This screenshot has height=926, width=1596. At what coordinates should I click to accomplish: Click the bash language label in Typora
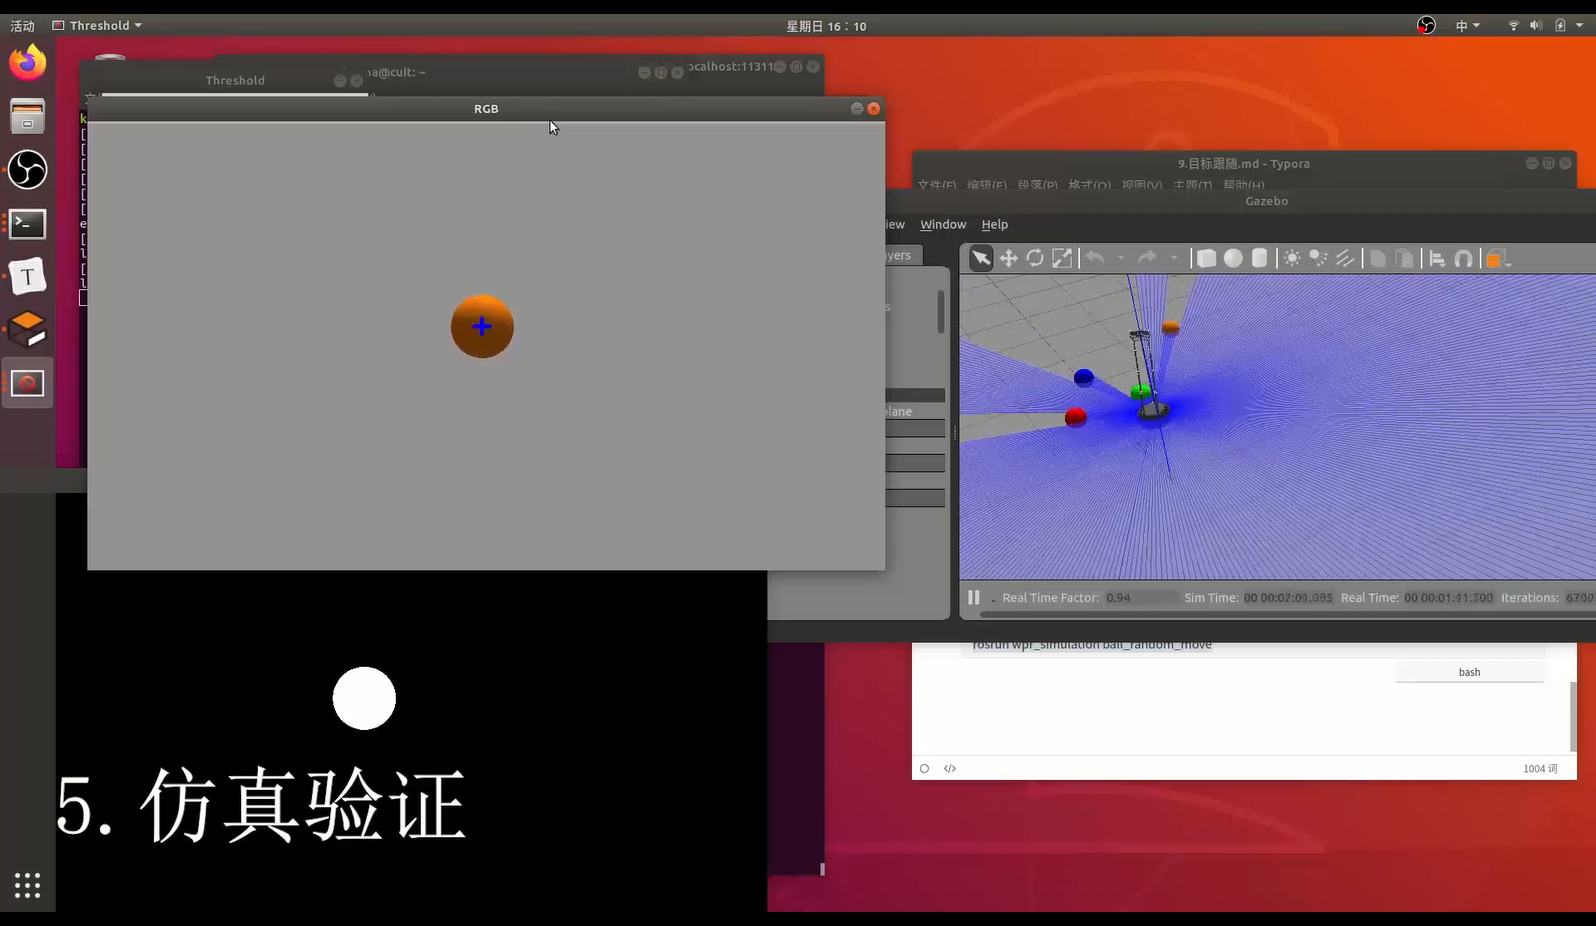click(x=1469, y=672)
